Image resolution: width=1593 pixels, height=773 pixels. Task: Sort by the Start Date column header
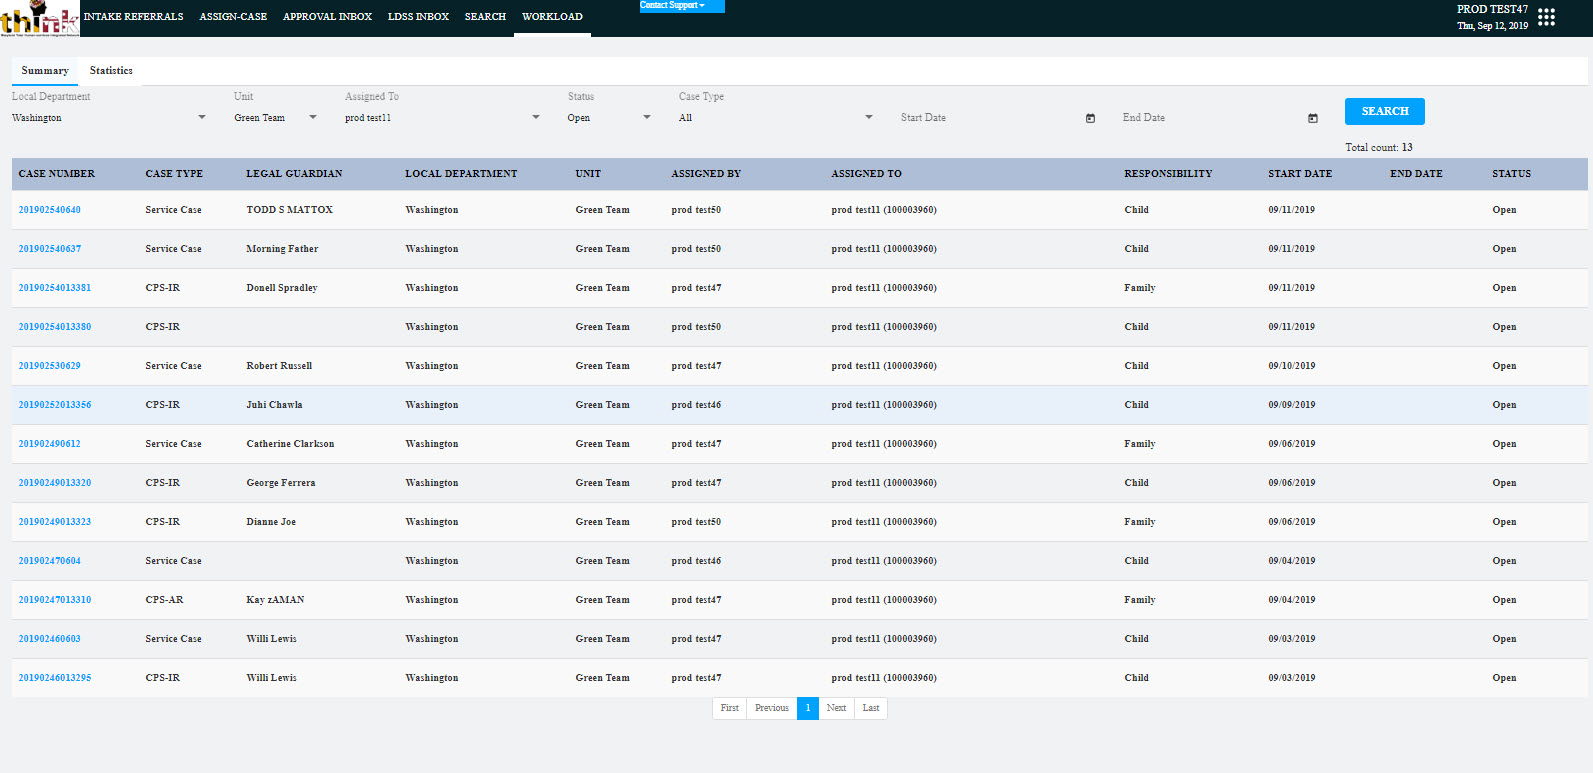point(1300,174)
